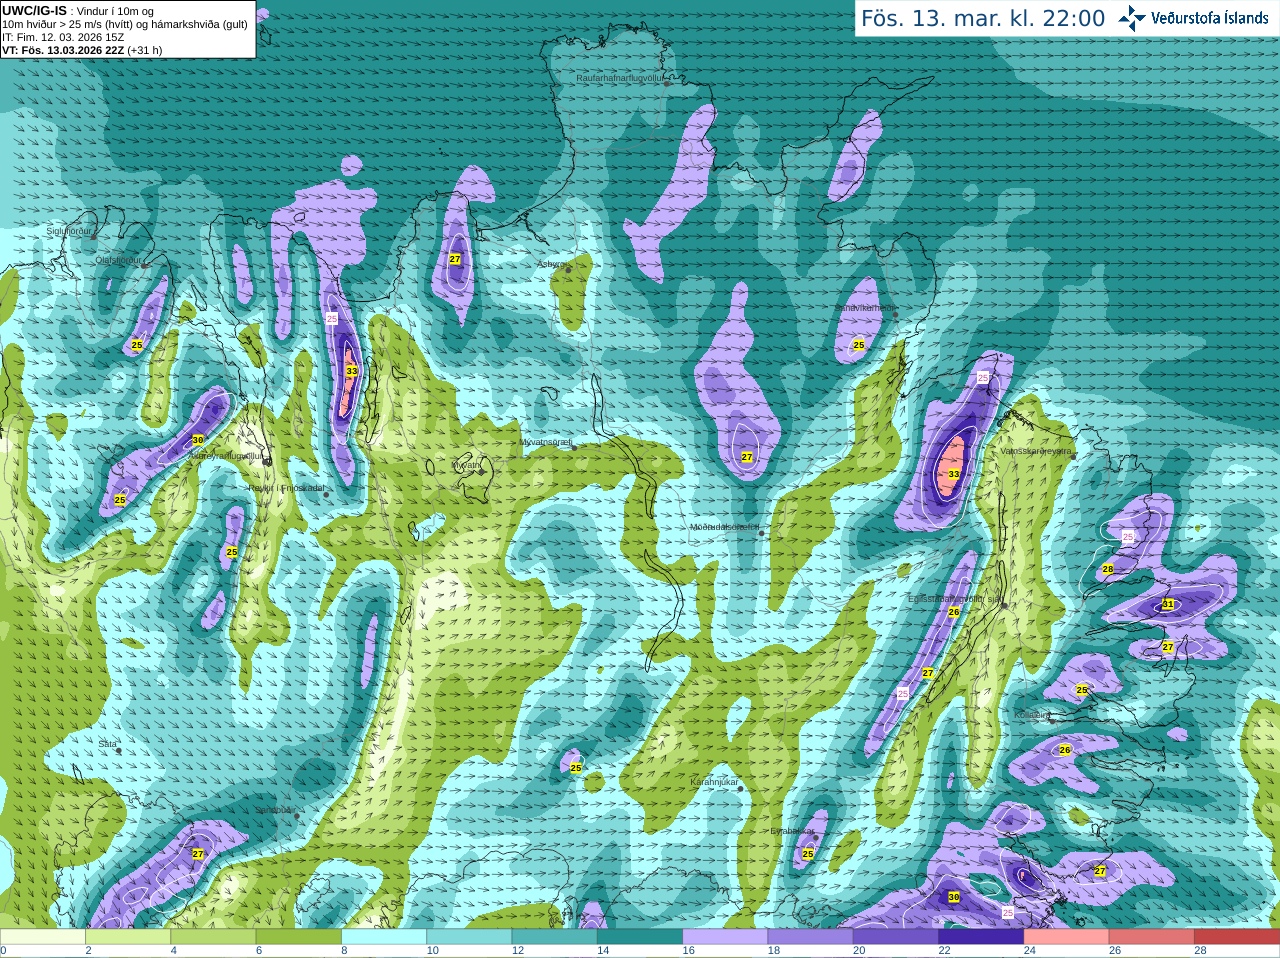Click the Ólafsfjörður station label
1280x958 pixels.
[x=119, y=260]
